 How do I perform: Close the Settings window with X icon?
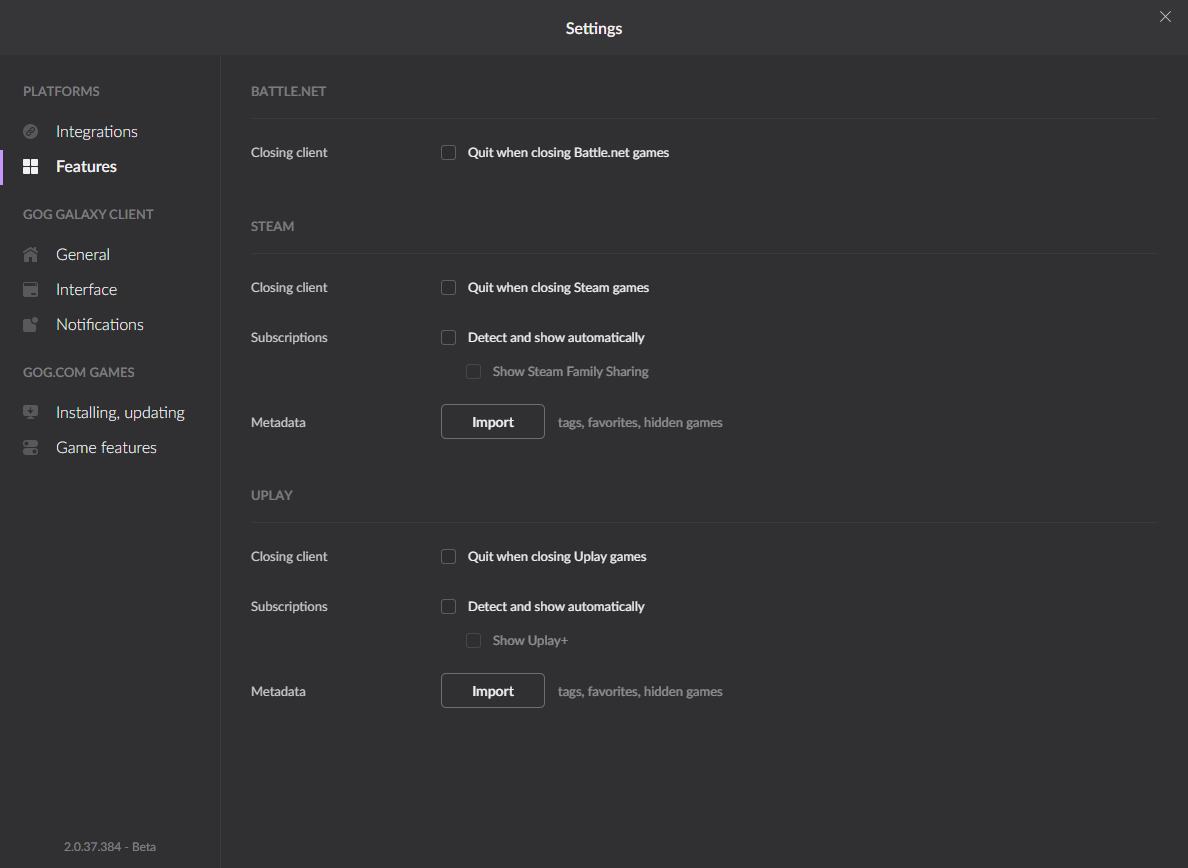click(1165, 17)
